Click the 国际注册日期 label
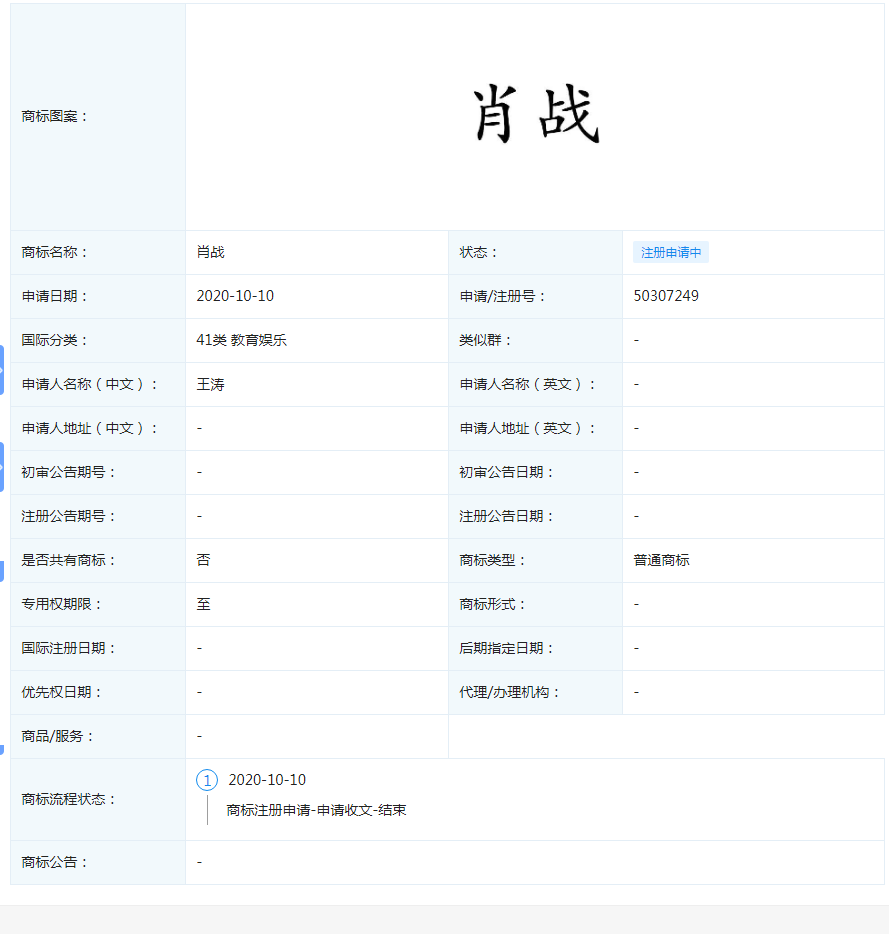 69,648
